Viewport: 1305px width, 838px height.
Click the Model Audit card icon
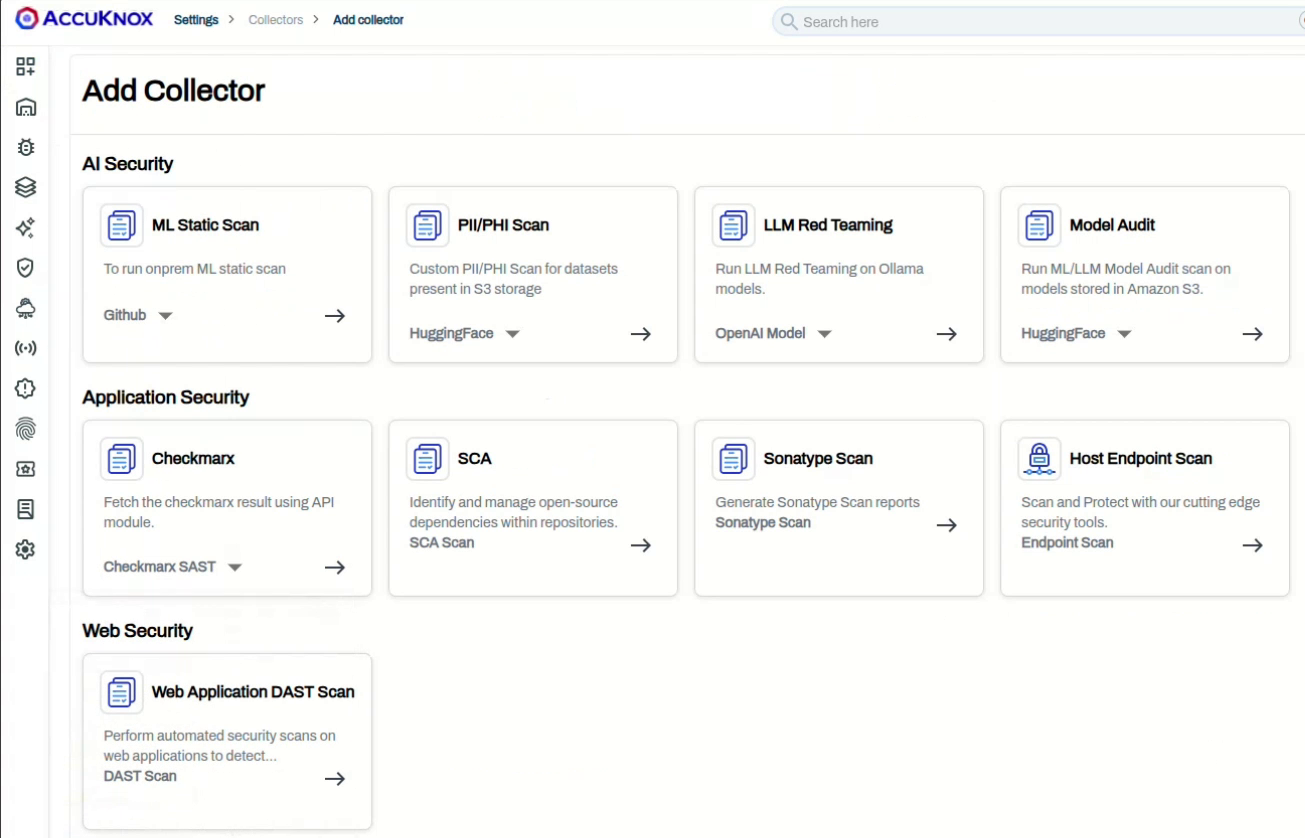(x=1040, y=225)
